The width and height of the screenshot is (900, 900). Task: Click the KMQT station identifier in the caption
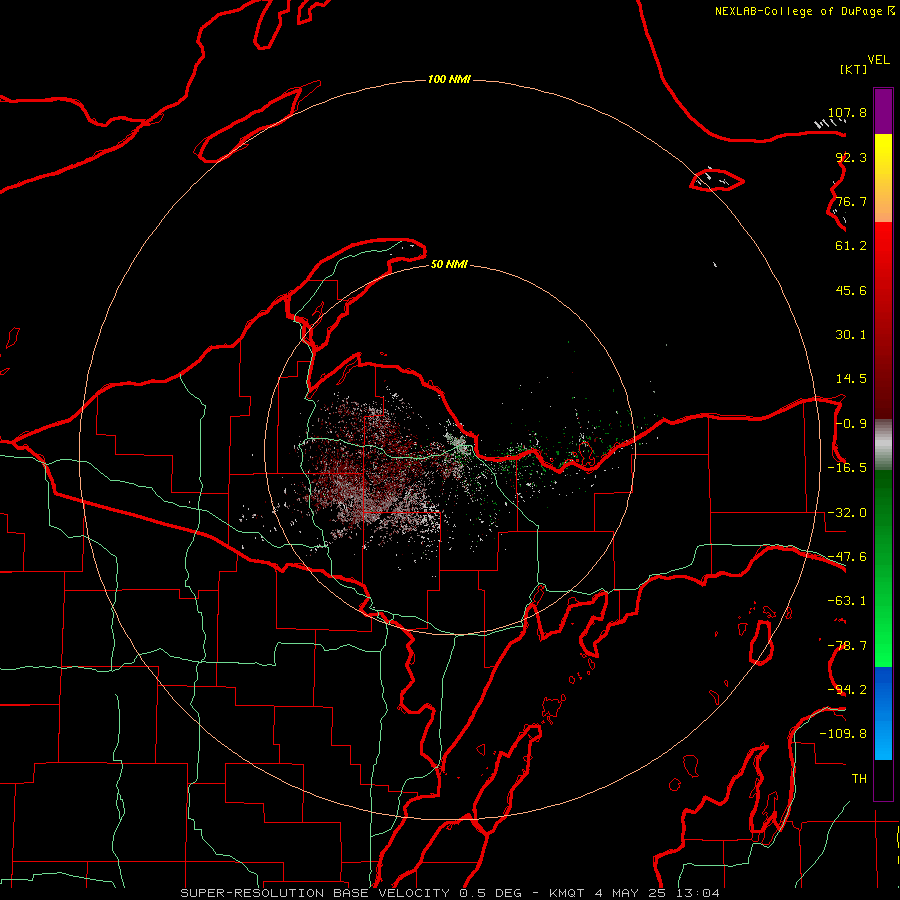pyautogui.click(x=567, y=893)
